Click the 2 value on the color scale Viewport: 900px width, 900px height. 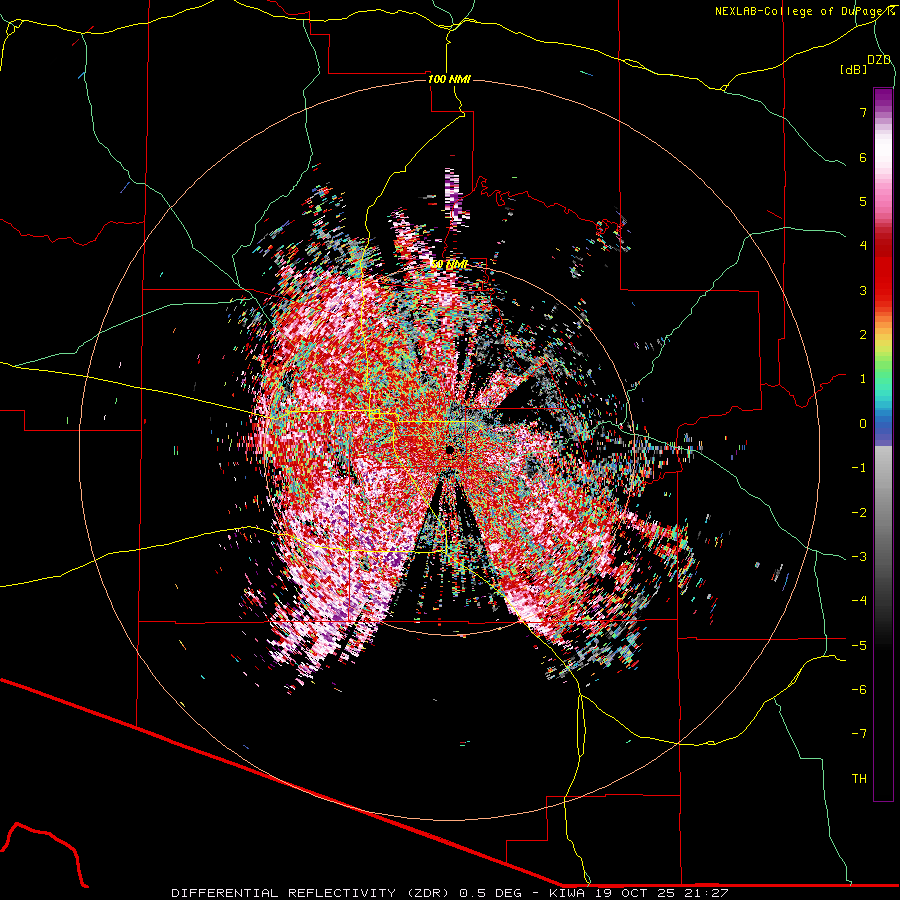pos(863,335)
